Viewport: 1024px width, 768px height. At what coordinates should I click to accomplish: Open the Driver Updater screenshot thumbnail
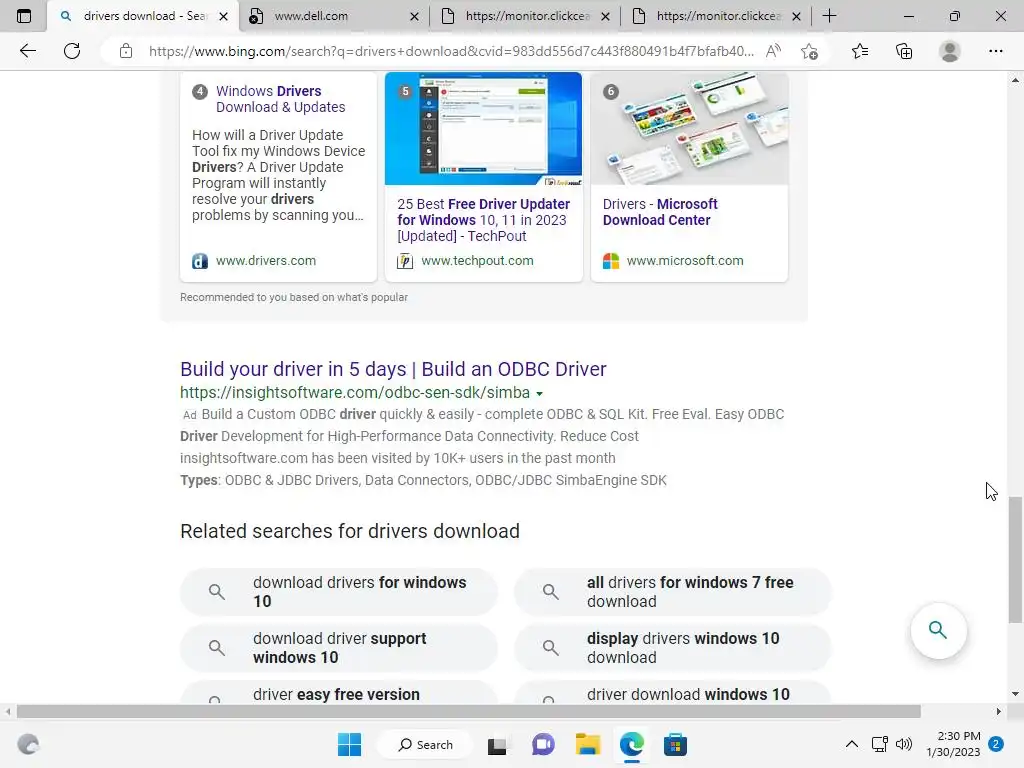click(483, 129)
